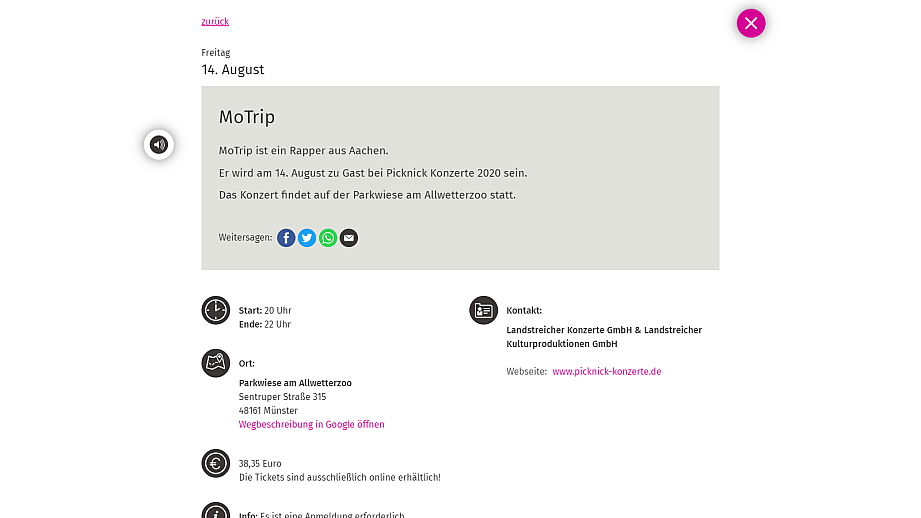Click the 38,35 Euro ticket price text
Screen dimensions: 921x518
tap(260, 464)
